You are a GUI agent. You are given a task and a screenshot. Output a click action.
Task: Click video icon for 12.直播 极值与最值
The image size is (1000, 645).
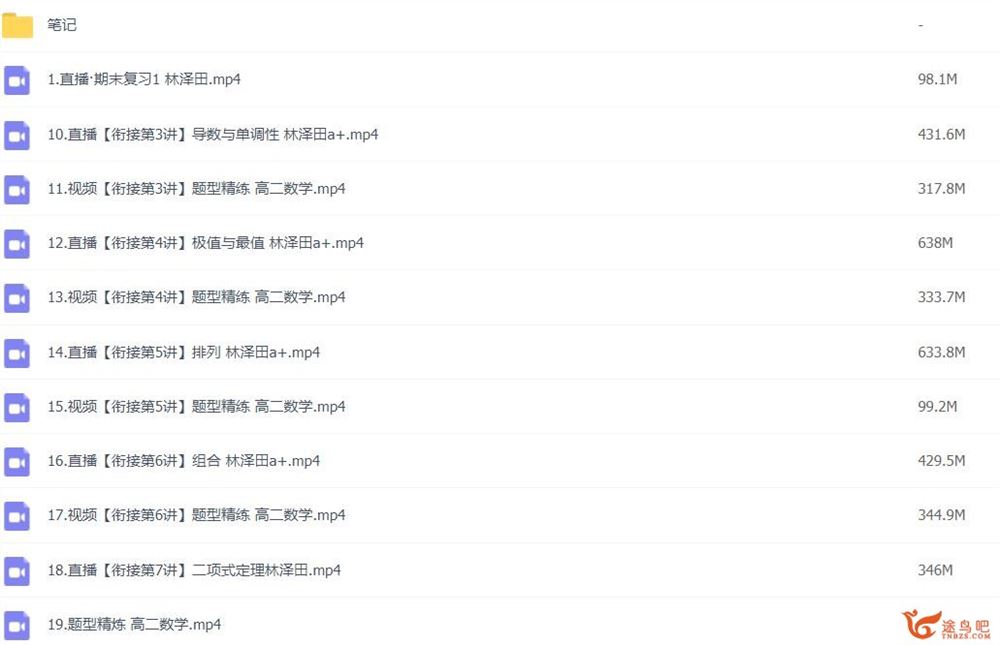(17, 244)
